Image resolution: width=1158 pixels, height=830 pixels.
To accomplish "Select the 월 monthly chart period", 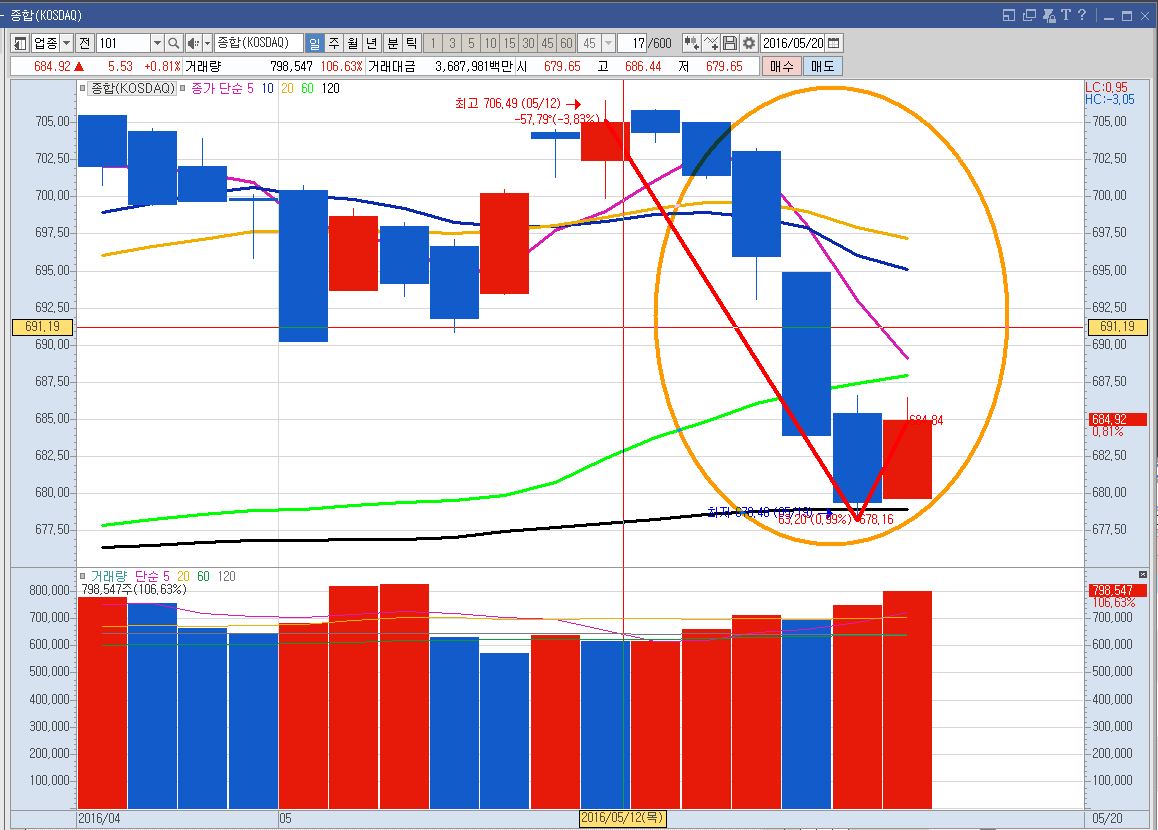I will (353, 43).
